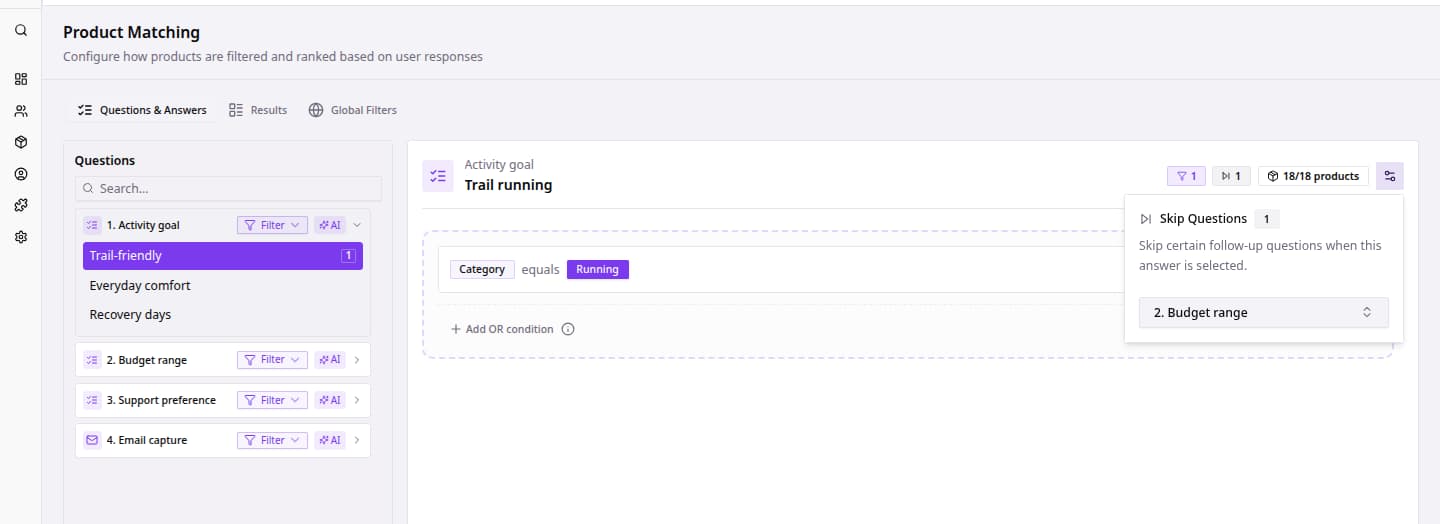
Task: Switch to Questions & Answers tab
Action: pyautogui.click(x=142, y=110)
